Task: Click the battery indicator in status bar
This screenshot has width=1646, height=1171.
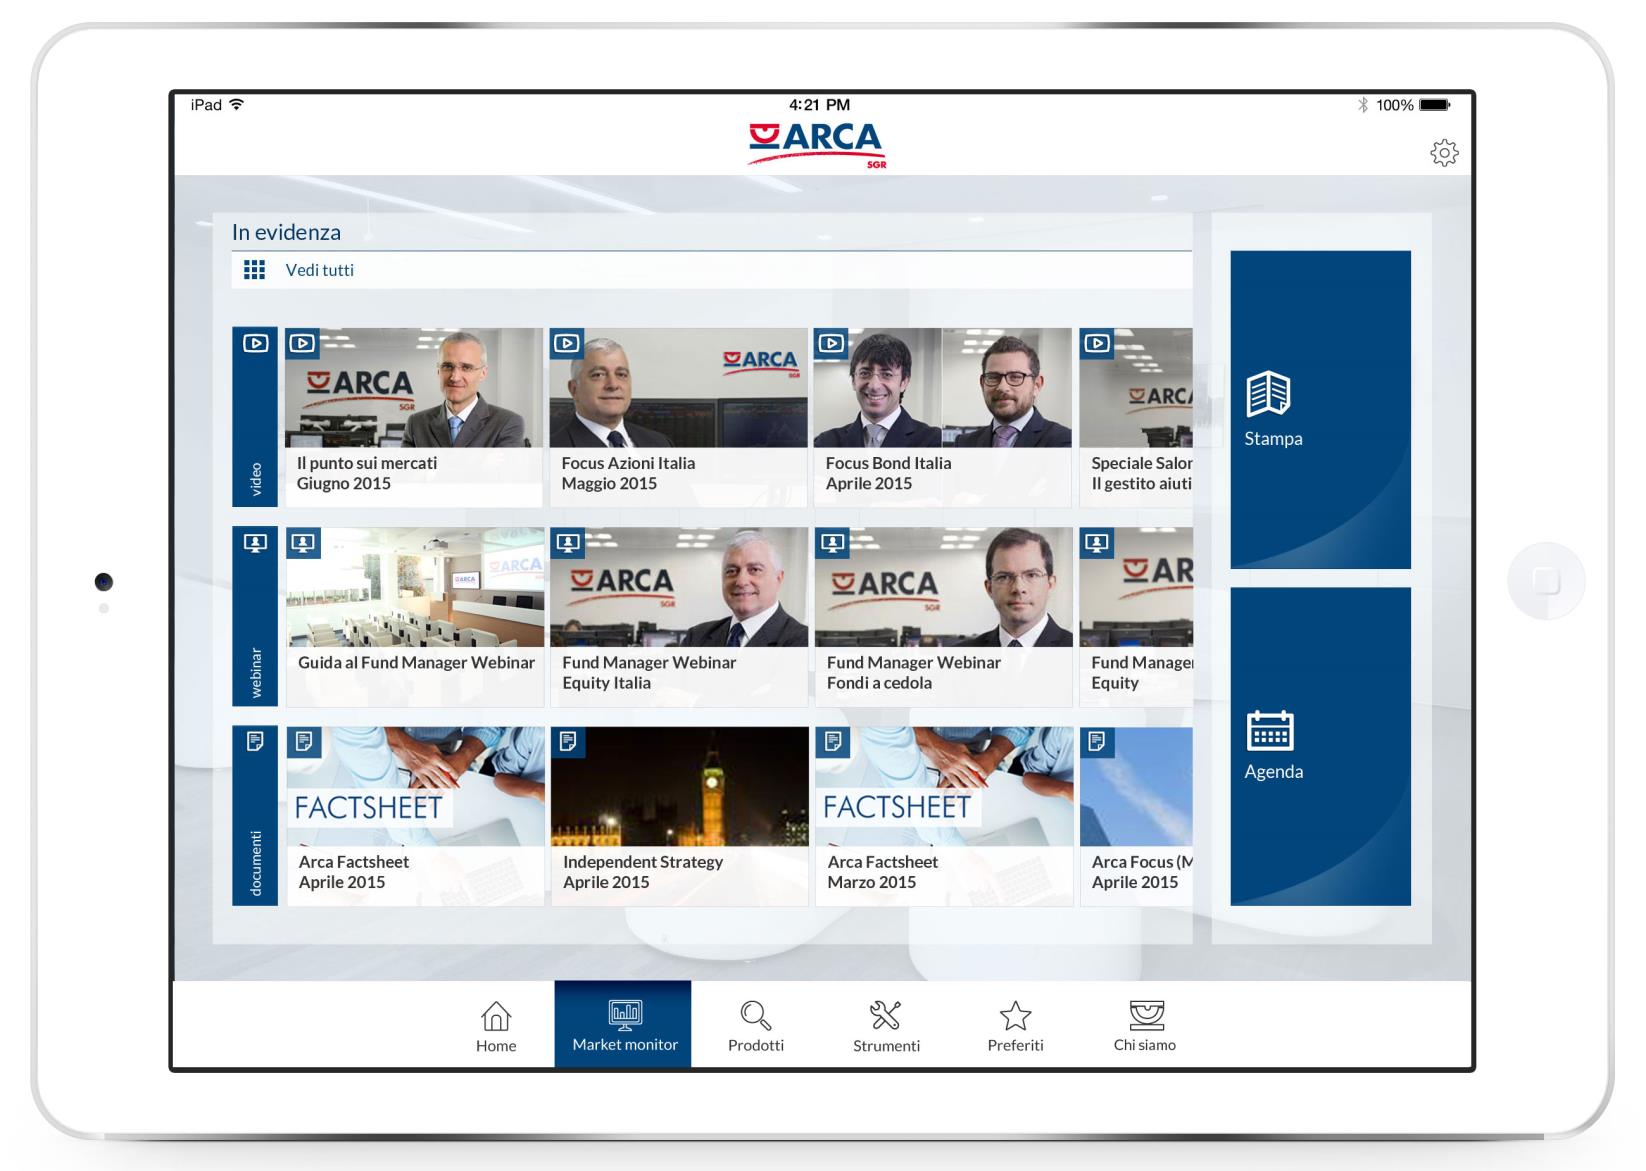Action: [x=1434, y=105]
